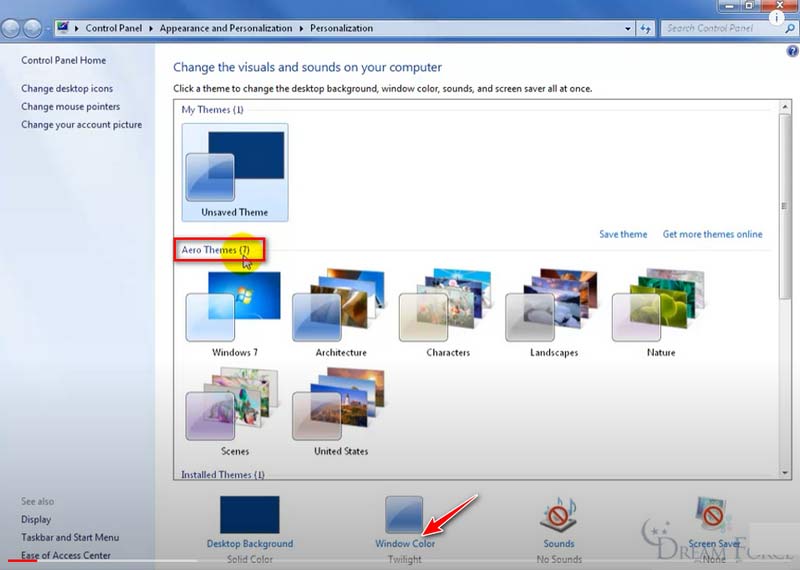The height and width of the screenshot is (570, 800).
Task: Select the Unsaved Theme
Action: click(x=235, y=172)
